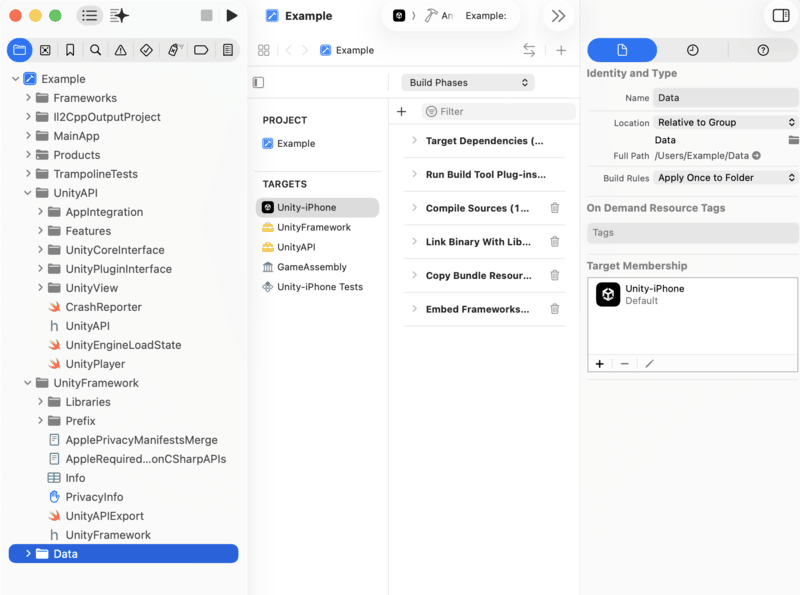Image resolution: width=800 pixels, height=595 pixels.
Task: Edit target membership with pencil button
Action: pyautogui.click(x=649, y=364)
